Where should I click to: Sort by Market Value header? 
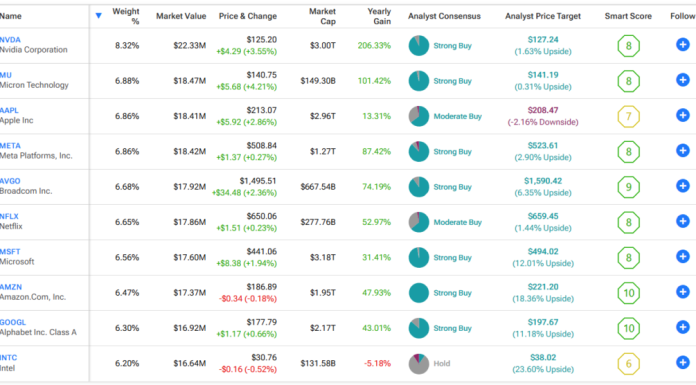pyautogui.click(x=181, y=16)
